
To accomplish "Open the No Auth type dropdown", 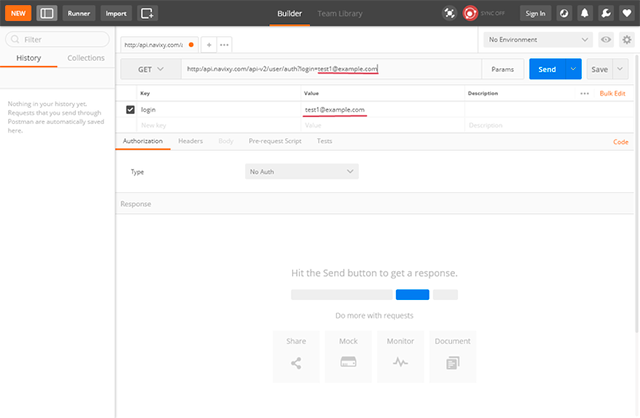I will (x=302, y=171).
